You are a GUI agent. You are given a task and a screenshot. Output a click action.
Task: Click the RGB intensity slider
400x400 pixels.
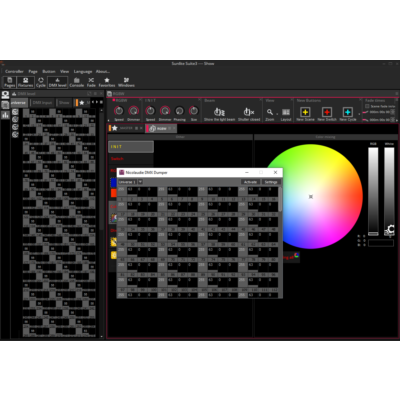(373, 191)
